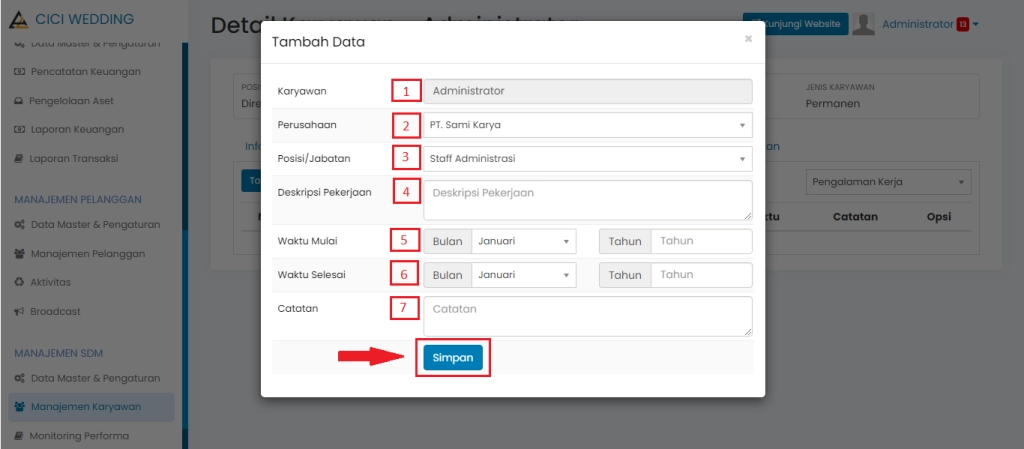The width and height of the screenshot is (1024, 449).
Task: Click the Aktivitas recycle icon
Action: tap(19, 283)
